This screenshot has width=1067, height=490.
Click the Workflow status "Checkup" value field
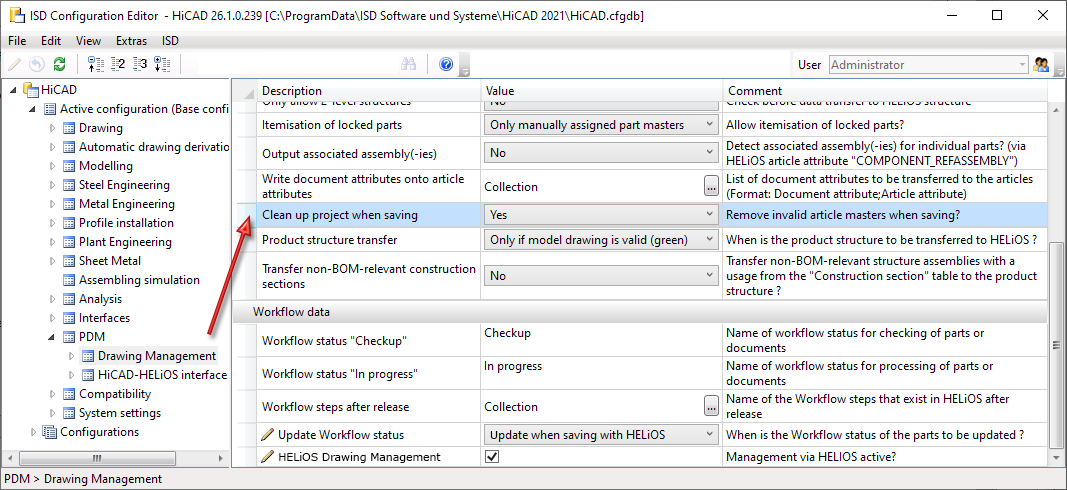(600, 340)
